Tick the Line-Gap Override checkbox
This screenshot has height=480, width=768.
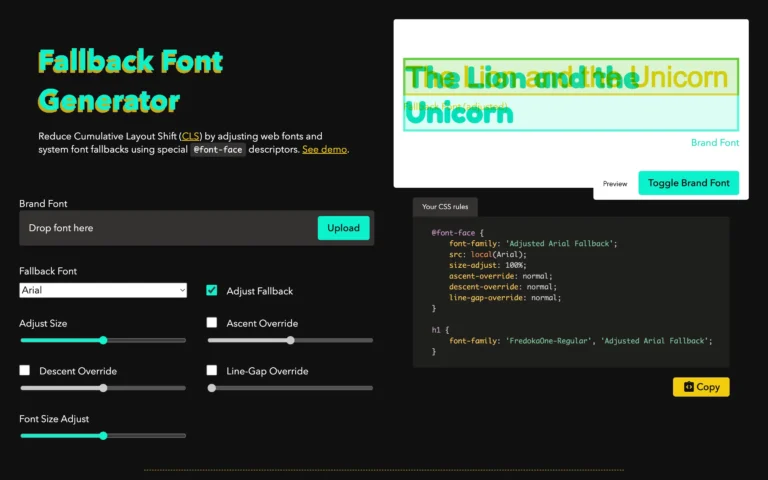[212, 370]
